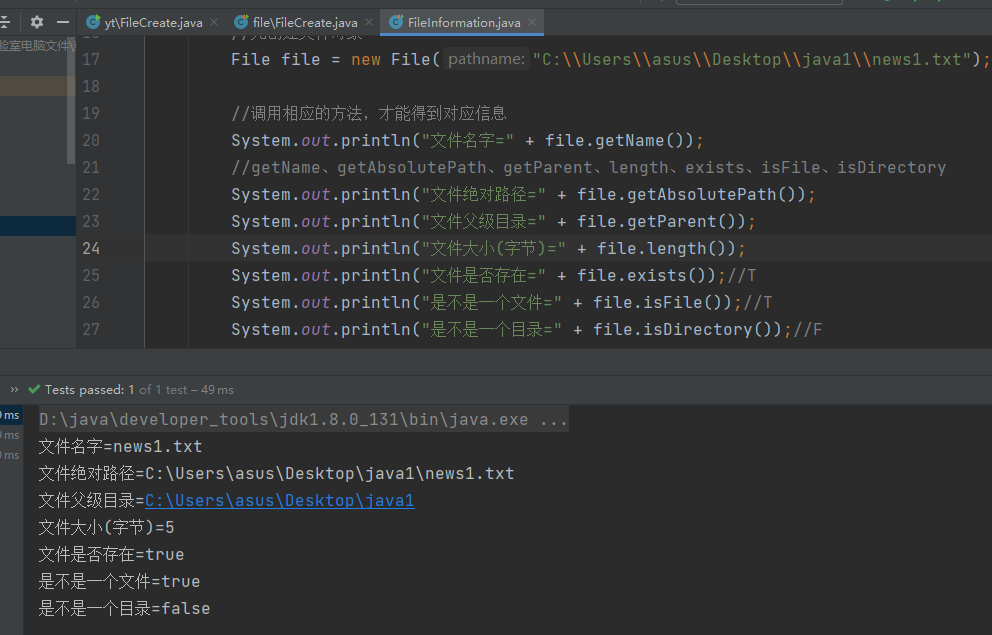Click the Project panel vertical scrollbar
This screenshot has width=992, height=635.
point(70,100)
